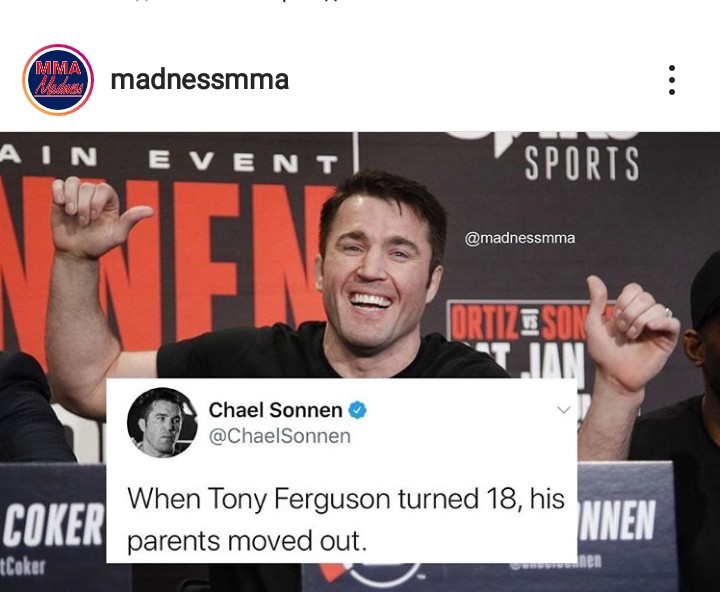Click the SPORTS logo on the backdrop
The width and height of the screenshot is (720, 592).
581,164
